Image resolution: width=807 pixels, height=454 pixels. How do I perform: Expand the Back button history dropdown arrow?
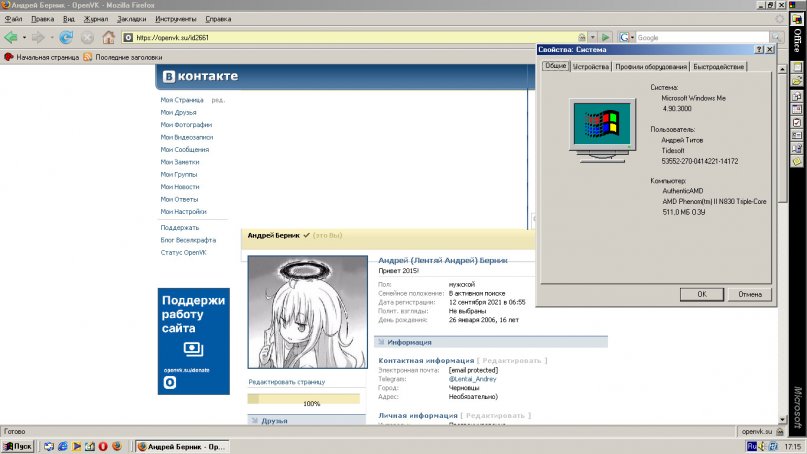pyautogui.click(x=22, y=37)
